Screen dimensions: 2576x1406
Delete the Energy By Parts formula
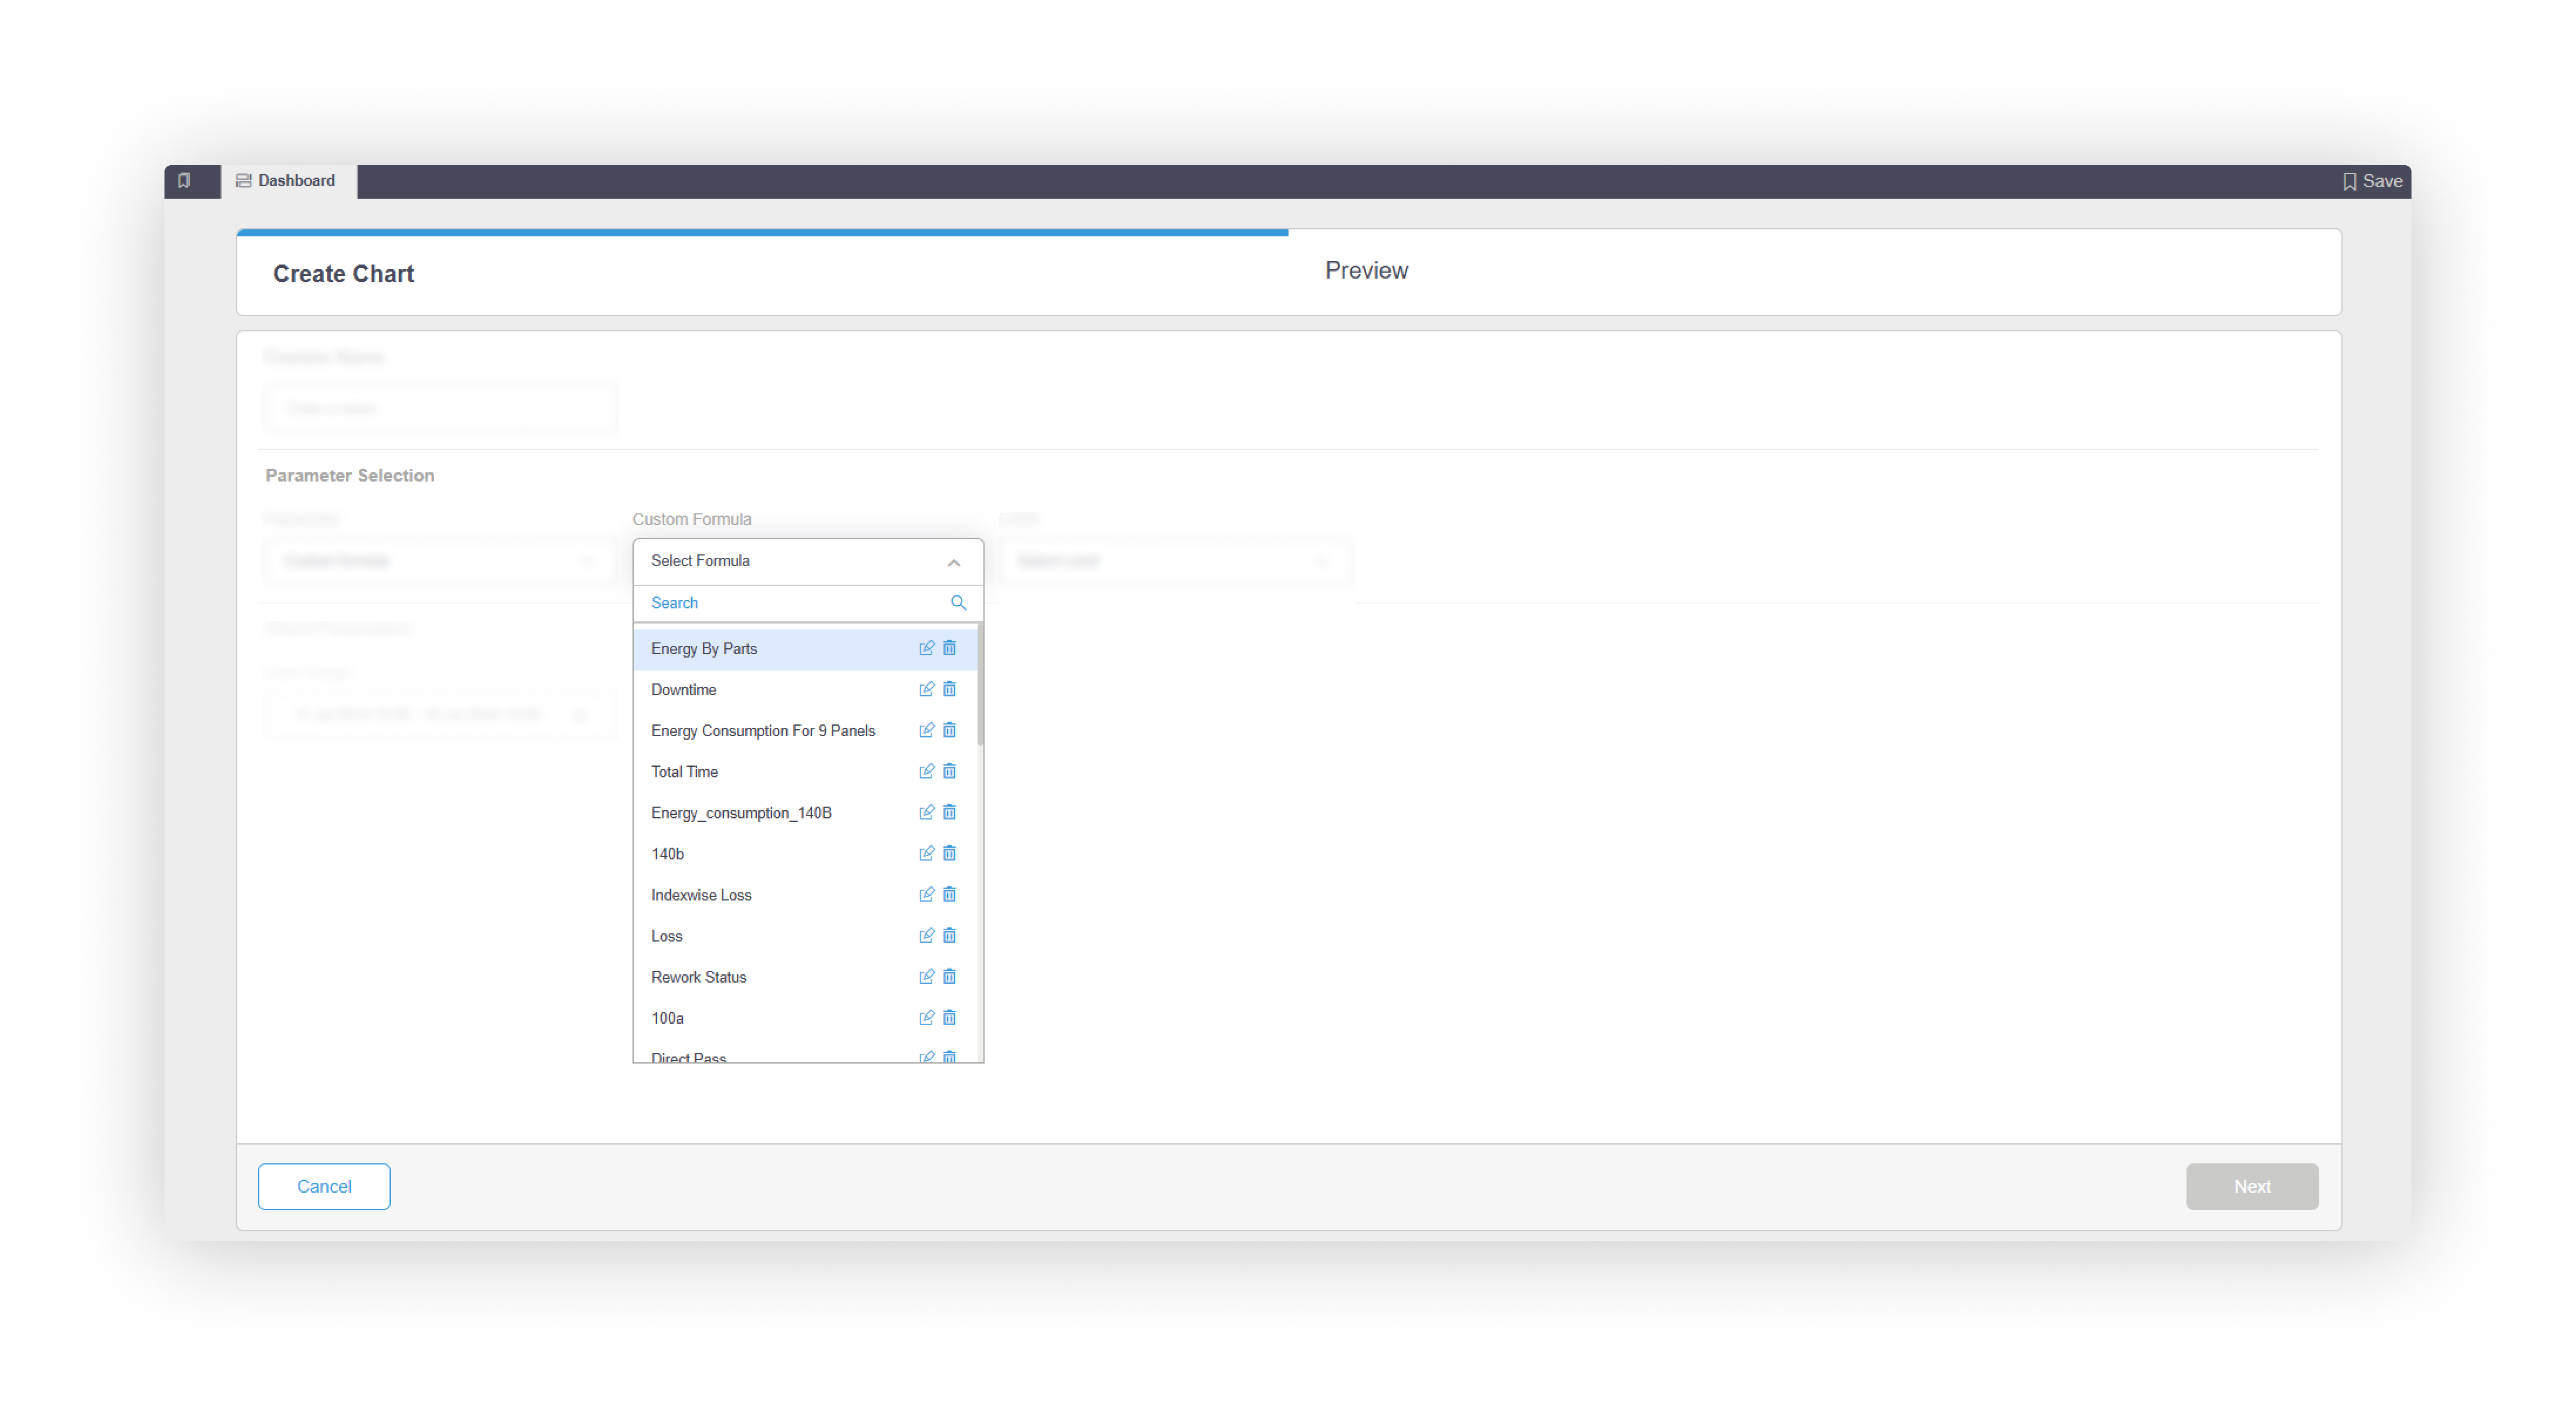pyautogui.click(x=949, y=648)
